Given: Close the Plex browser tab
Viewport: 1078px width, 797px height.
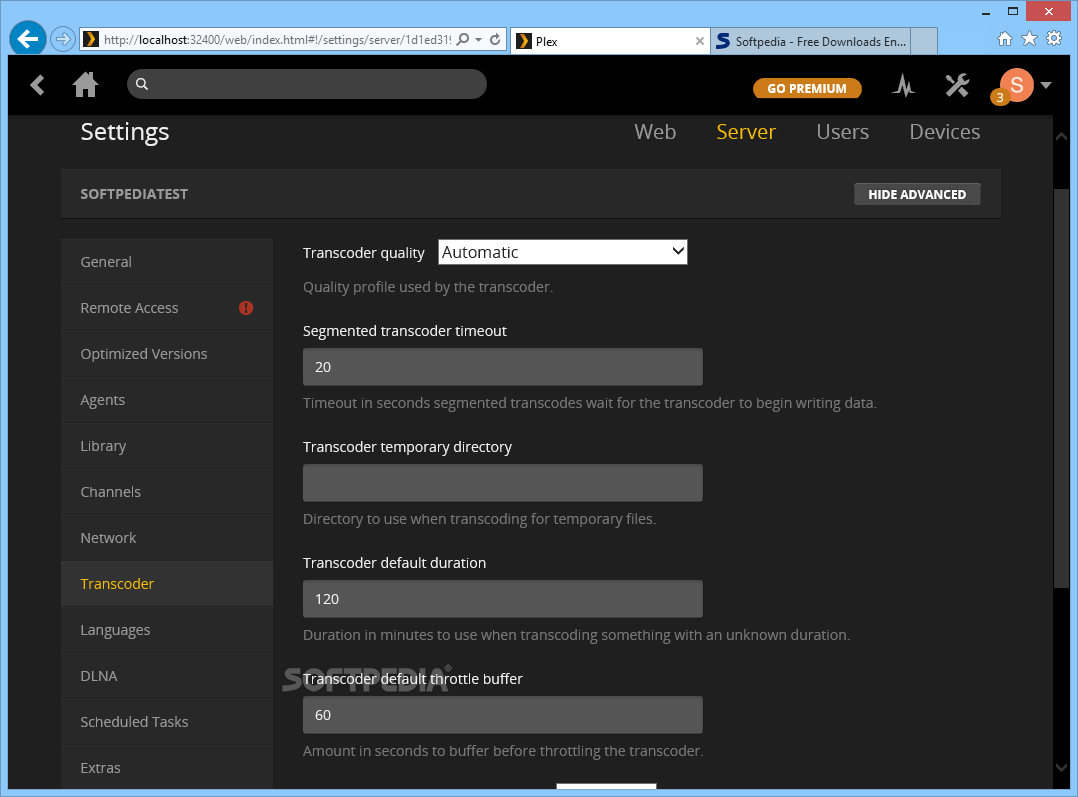Looking at the screenshot, I should (699, 41).
